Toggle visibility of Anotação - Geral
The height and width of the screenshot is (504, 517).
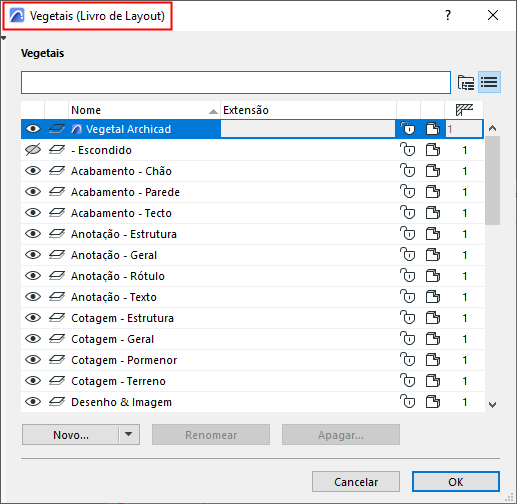[33, 255]
